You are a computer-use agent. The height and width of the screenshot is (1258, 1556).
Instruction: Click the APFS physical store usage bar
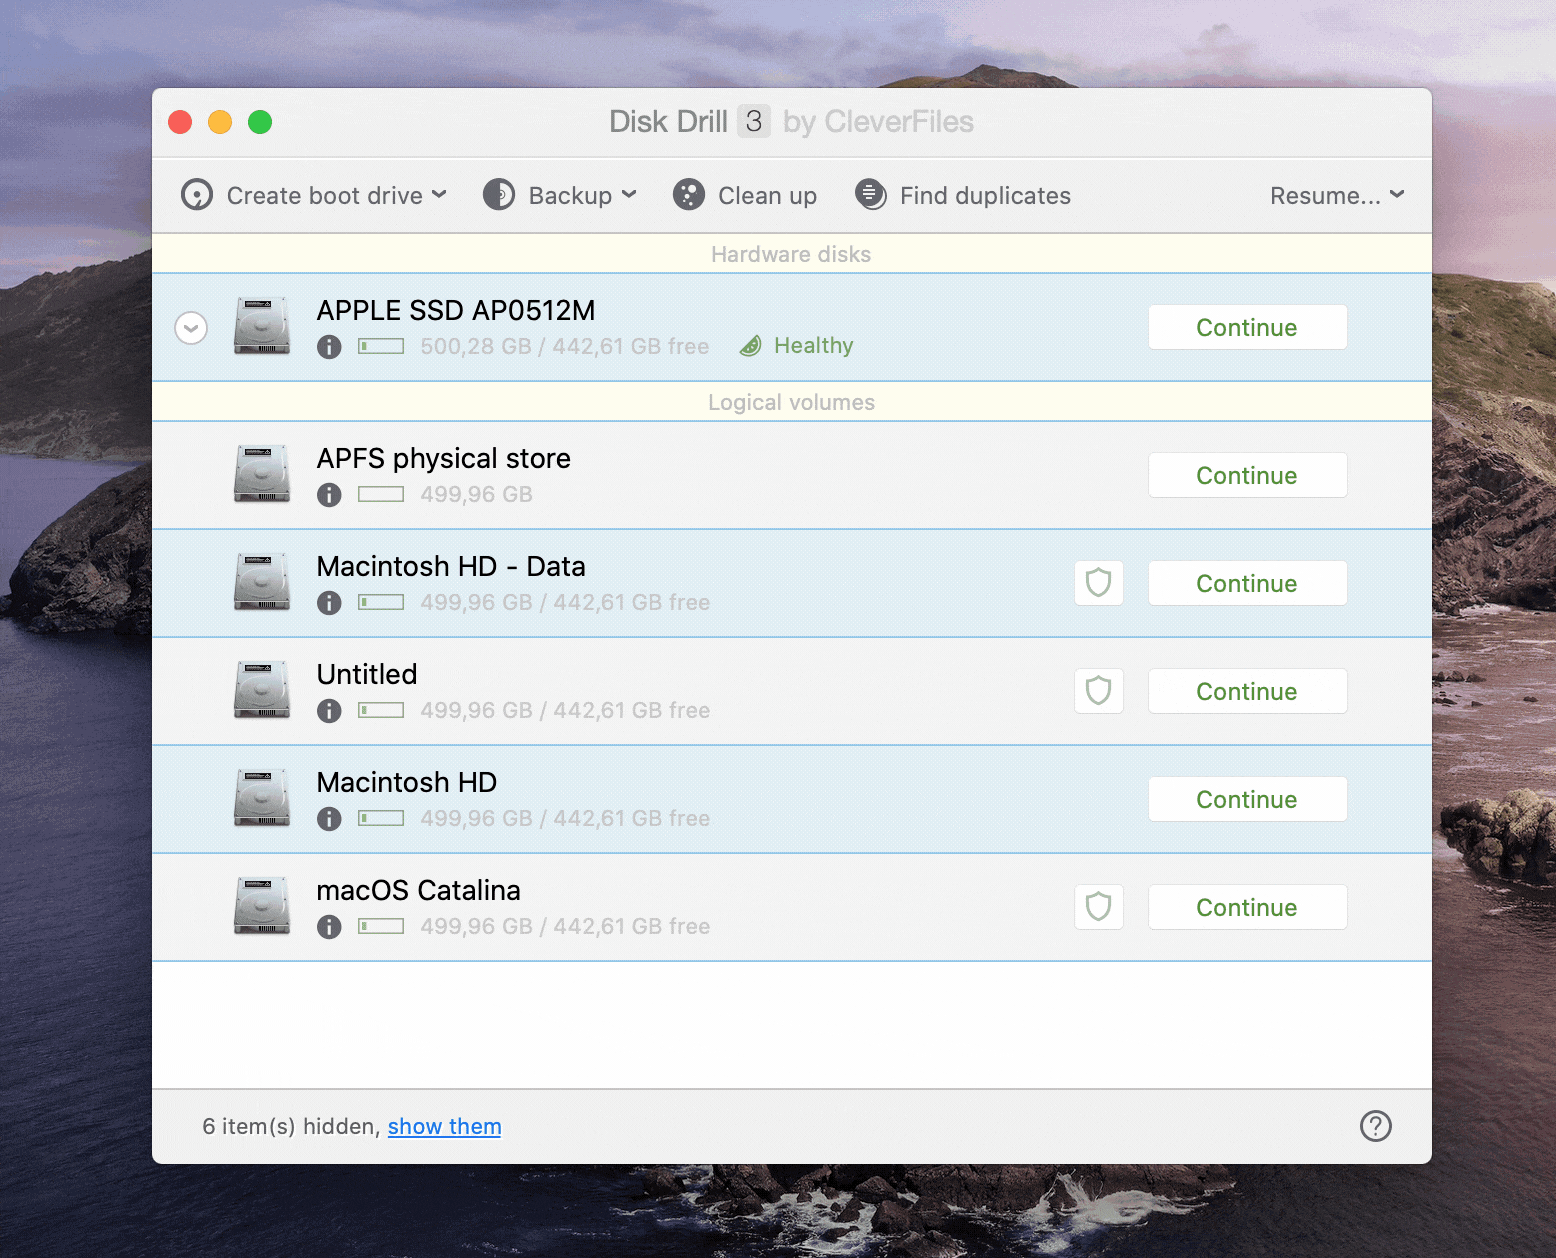(381, 494)
